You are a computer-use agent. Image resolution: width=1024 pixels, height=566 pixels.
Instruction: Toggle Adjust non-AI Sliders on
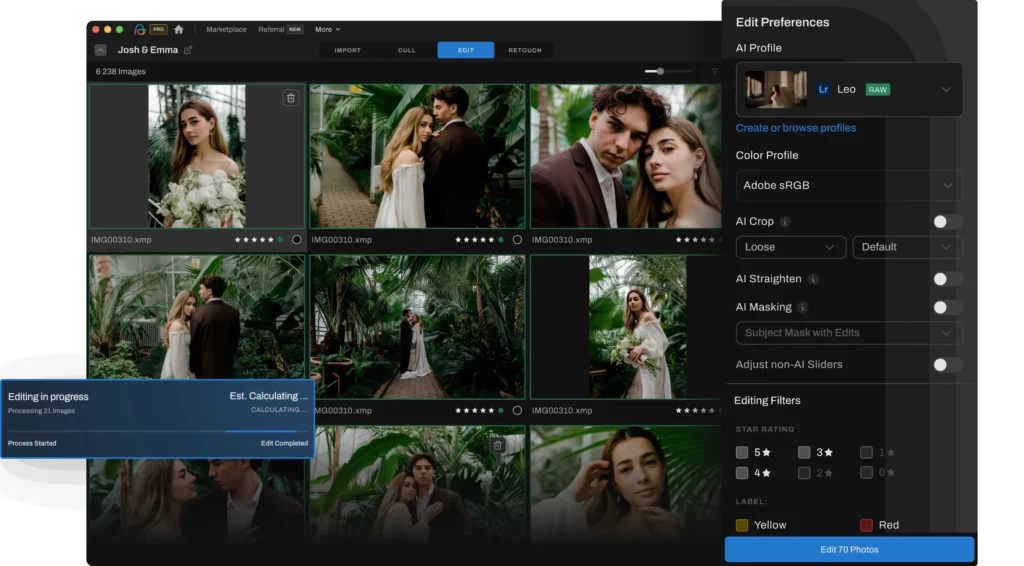(x=947, y=365)
